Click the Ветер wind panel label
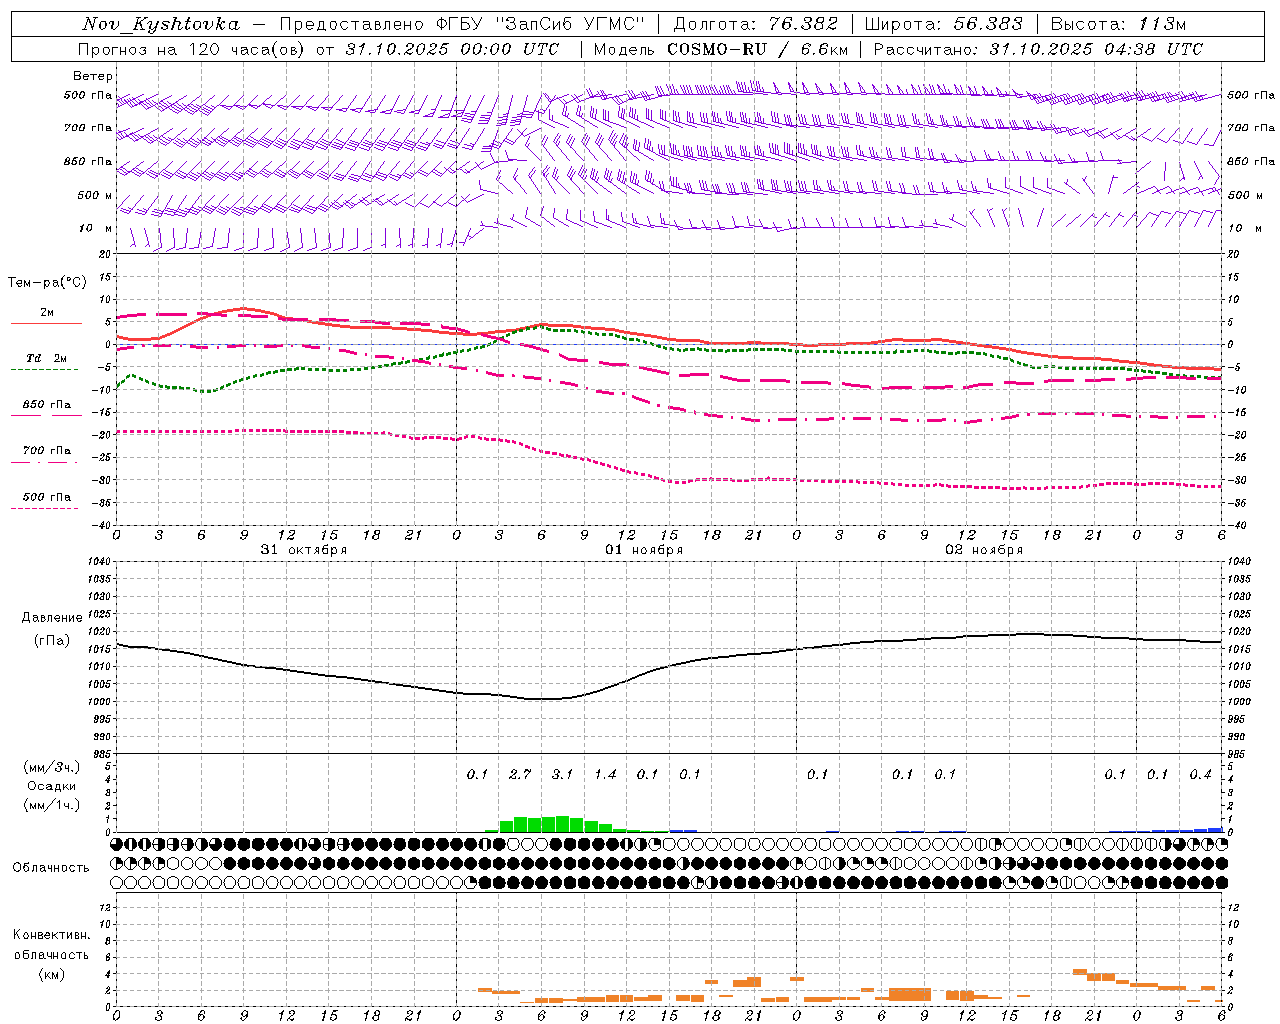1280x1024 pixels. [93, 76]
